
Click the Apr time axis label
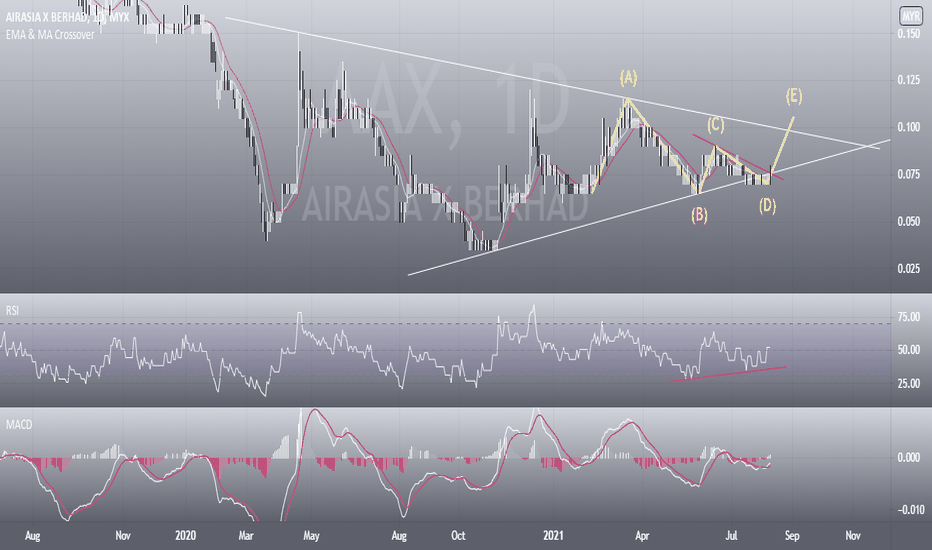[642, 536]
